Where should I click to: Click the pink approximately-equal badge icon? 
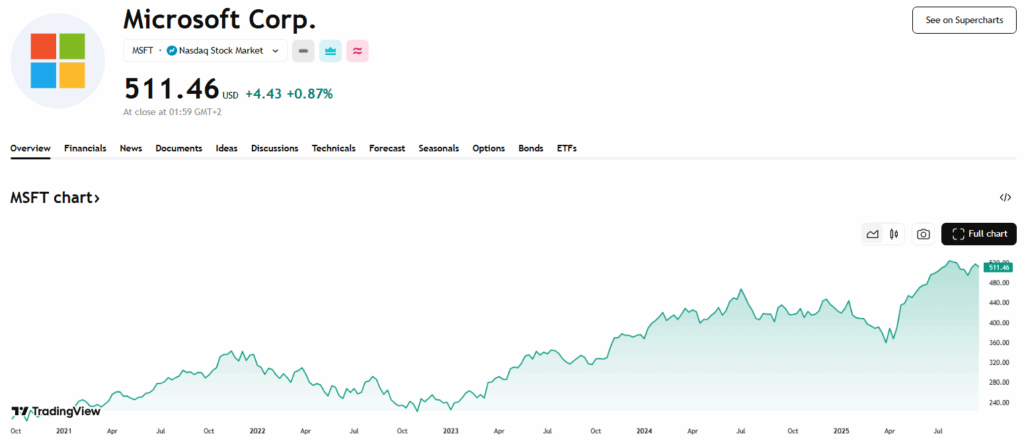[x=357, y=50]
